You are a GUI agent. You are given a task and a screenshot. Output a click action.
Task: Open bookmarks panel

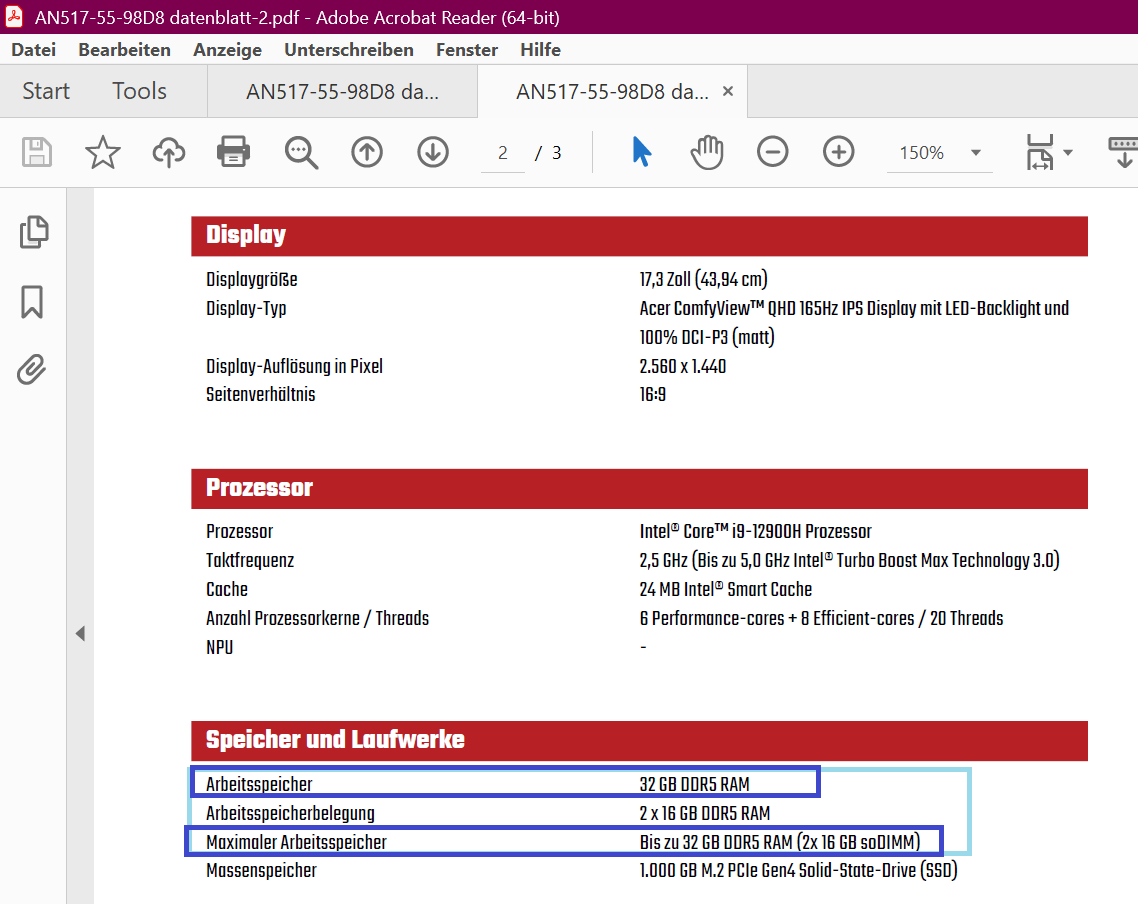[32, 302]
